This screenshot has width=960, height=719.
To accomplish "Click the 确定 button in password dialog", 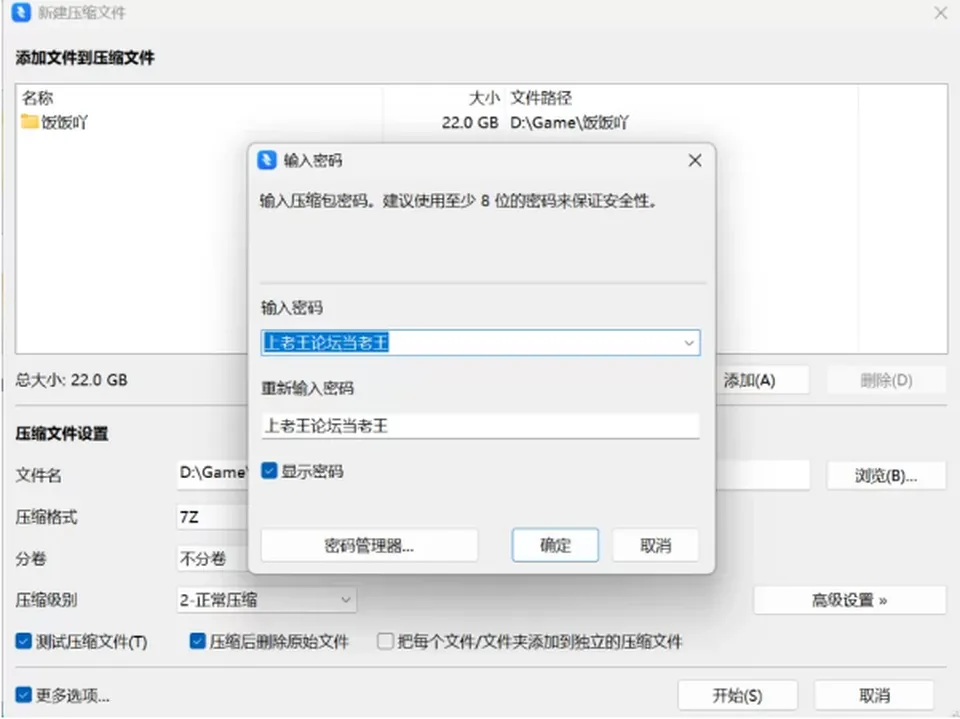I will [x=555, y=545].
